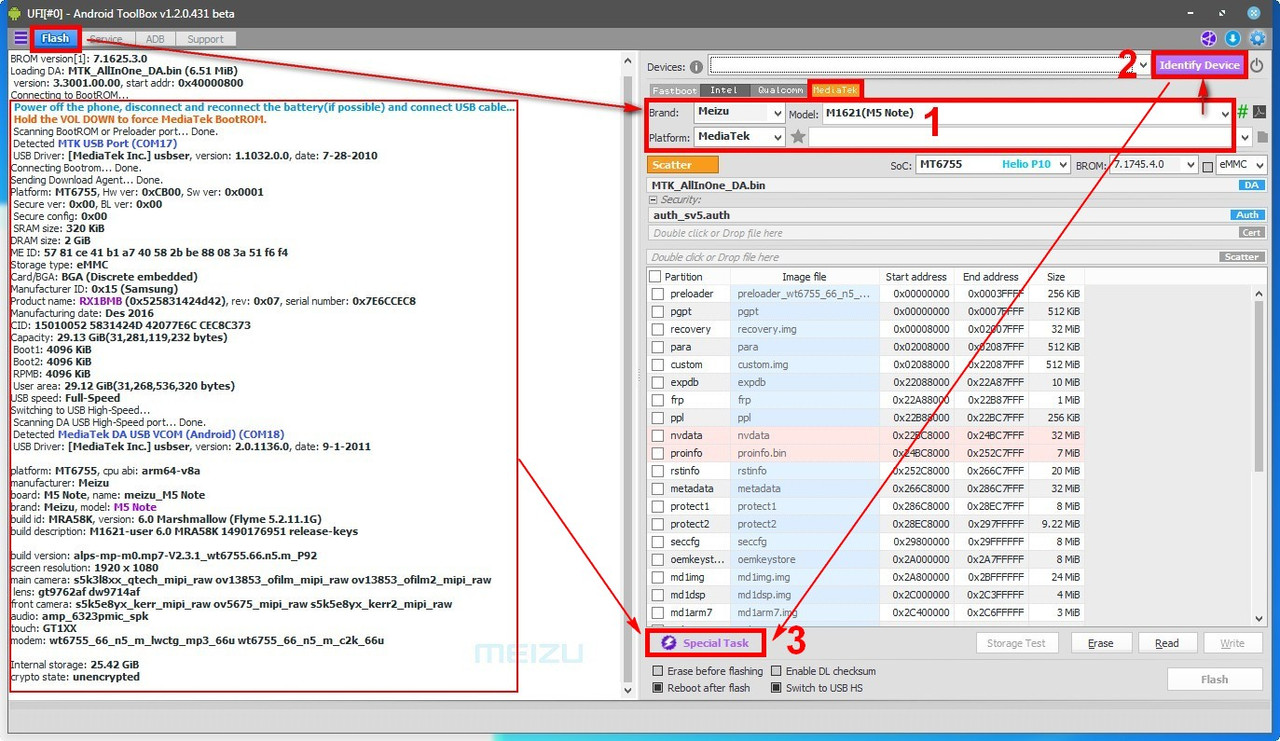
Task: Check the nvdata partition checkbox
Action: [658, 436]
